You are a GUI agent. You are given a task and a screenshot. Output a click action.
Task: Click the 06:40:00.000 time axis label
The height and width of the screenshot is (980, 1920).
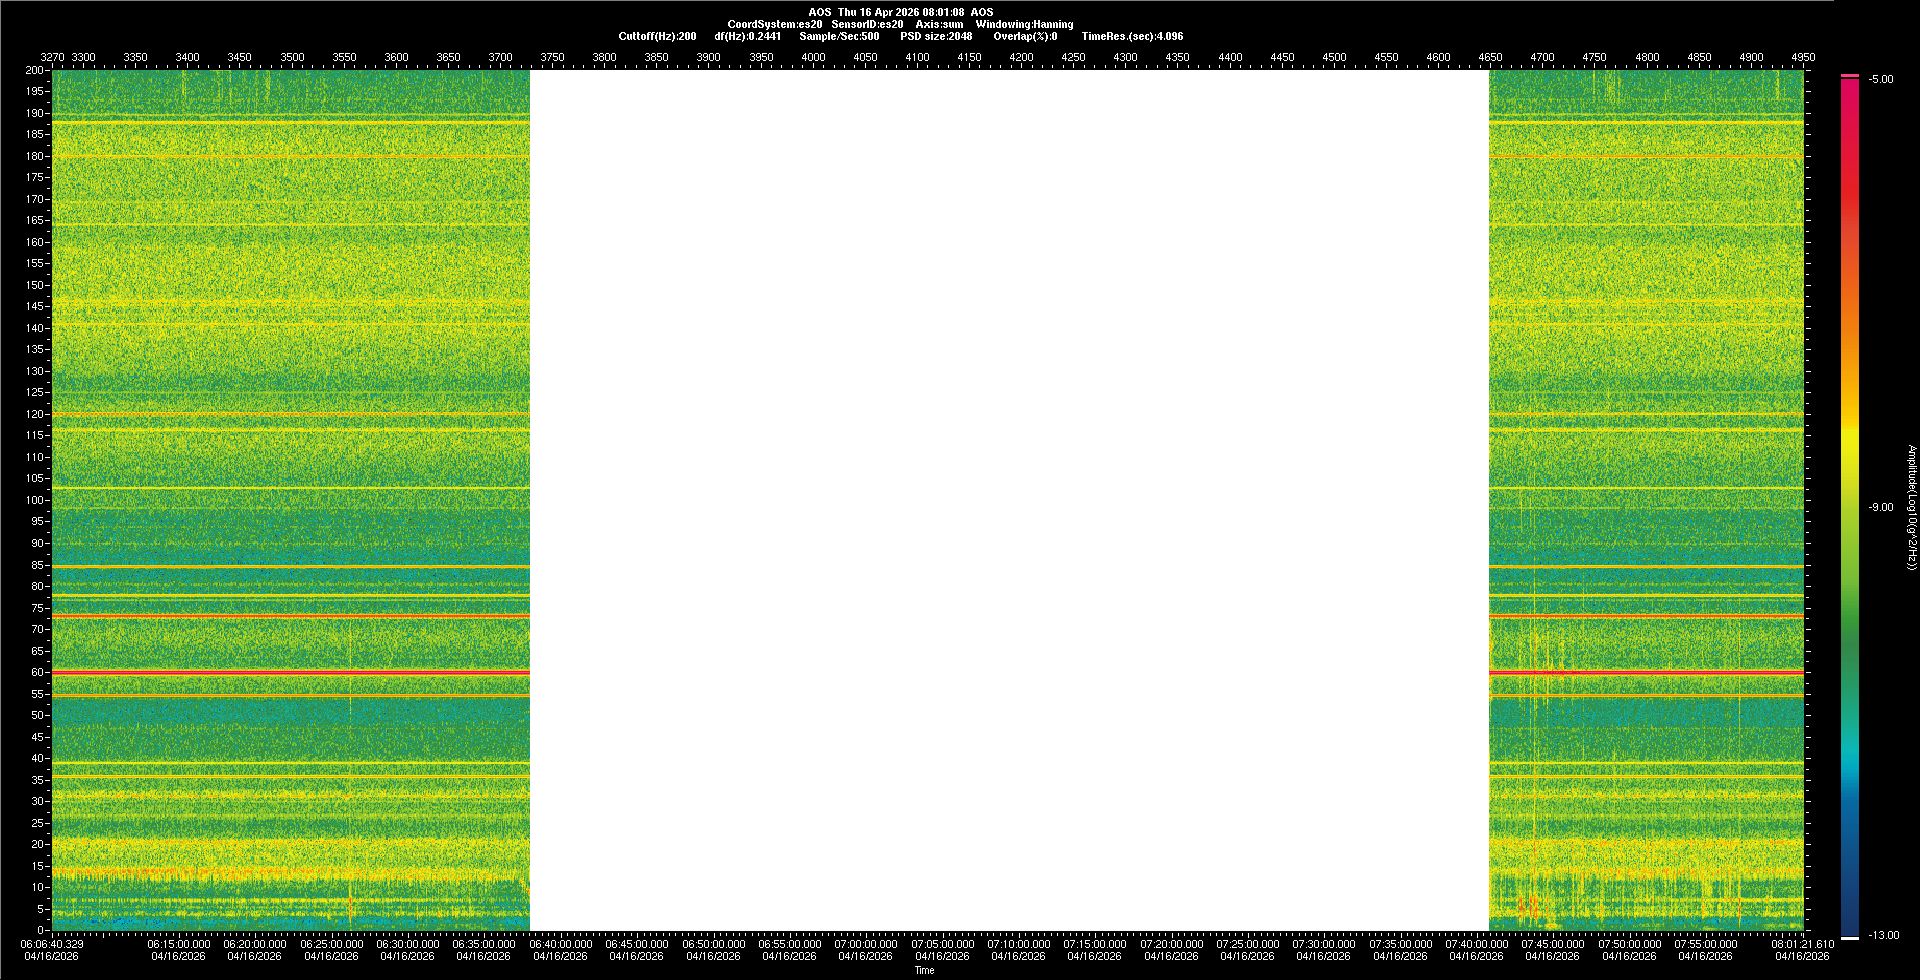[x=560, y=944]
